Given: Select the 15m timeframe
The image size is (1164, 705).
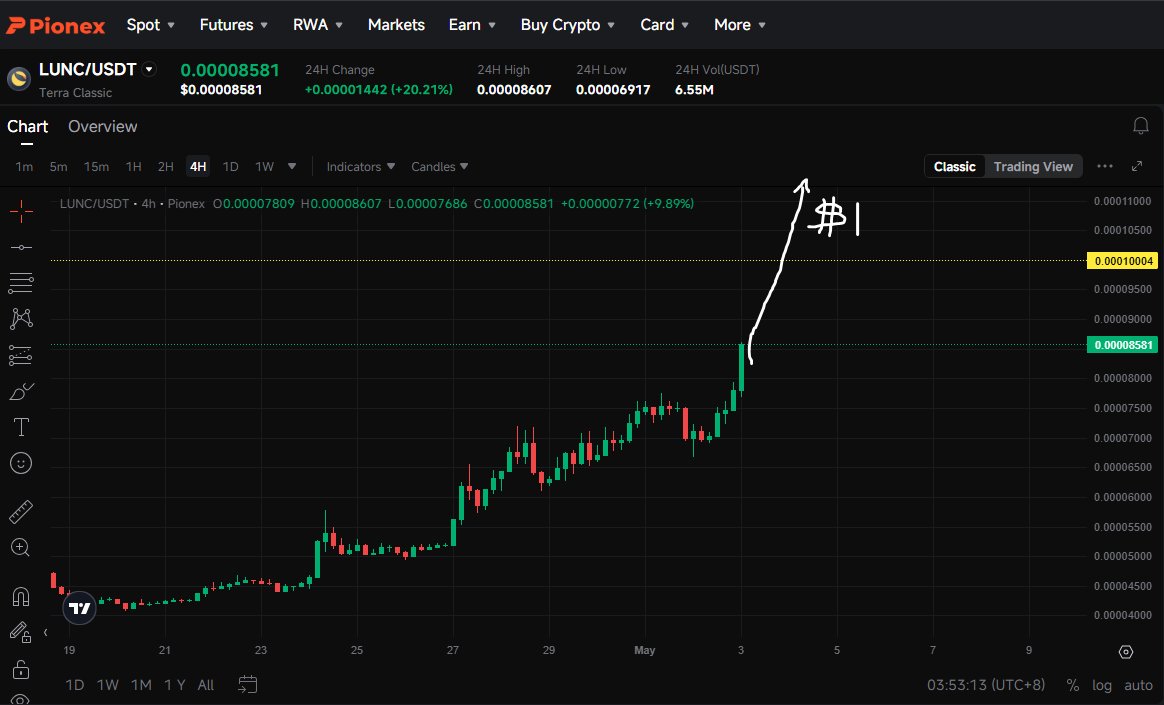Looking at the screenshot, I should point(97,166).
